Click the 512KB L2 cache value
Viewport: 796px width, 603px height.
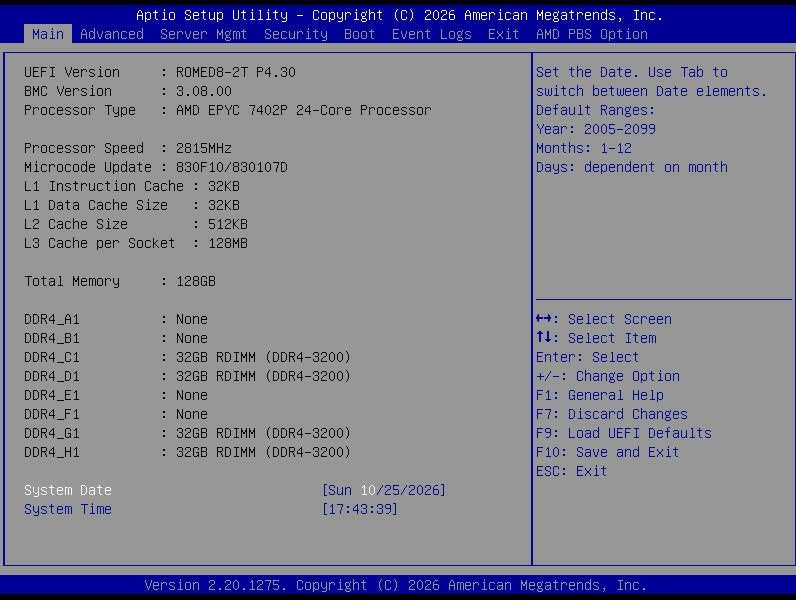point(227,224)
